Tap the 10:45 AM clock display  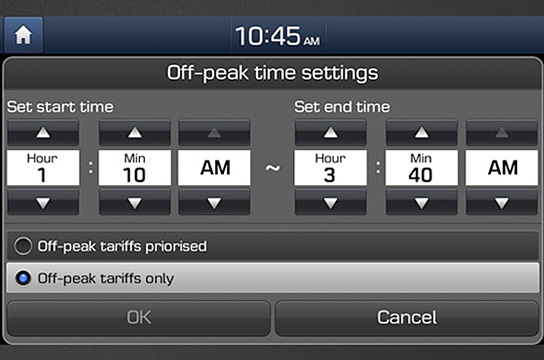pyautogui.click(x=278, y=36)
